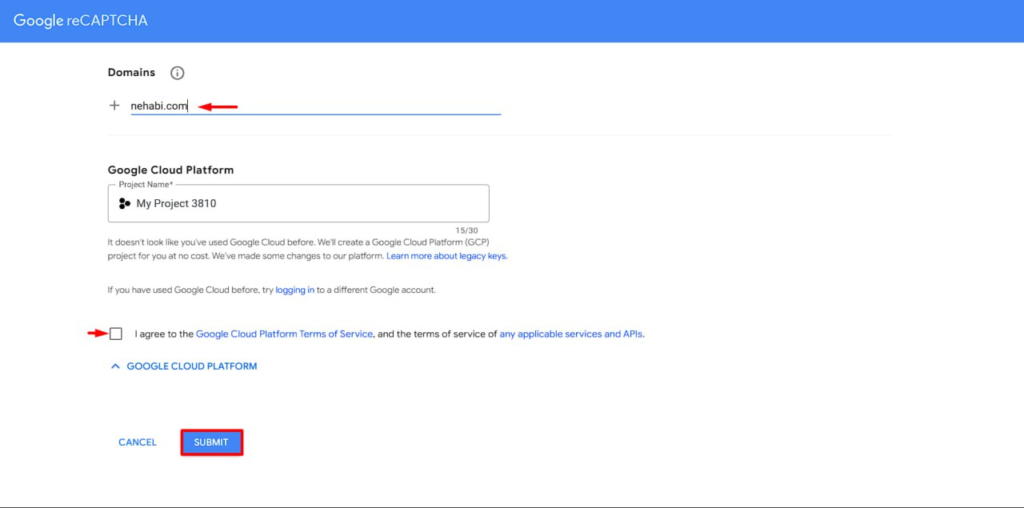Click the 15/30 character counter
This screenshot has height=508, width=1024.
click(x=468, y=230)
